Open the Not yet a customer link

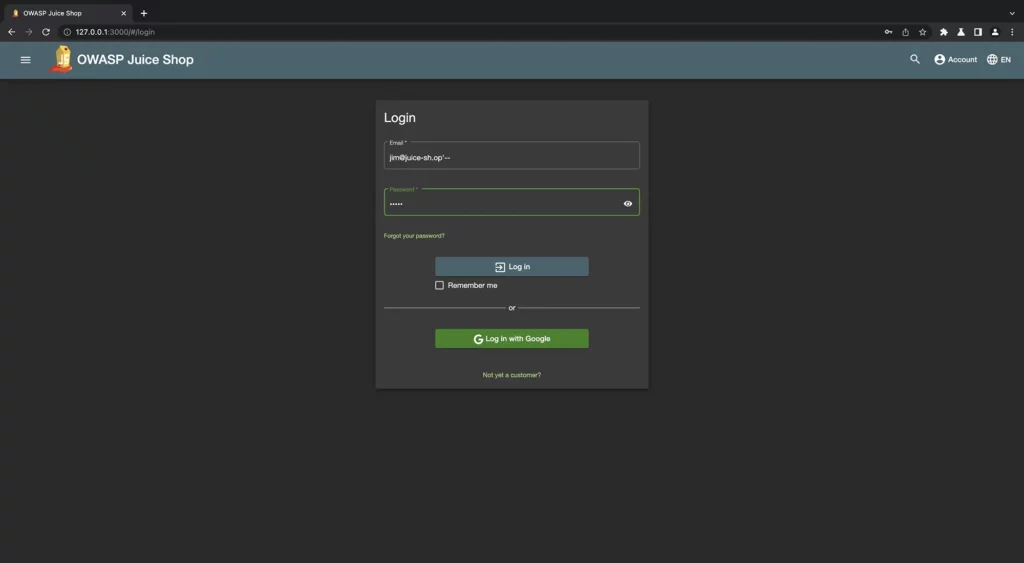511,375
